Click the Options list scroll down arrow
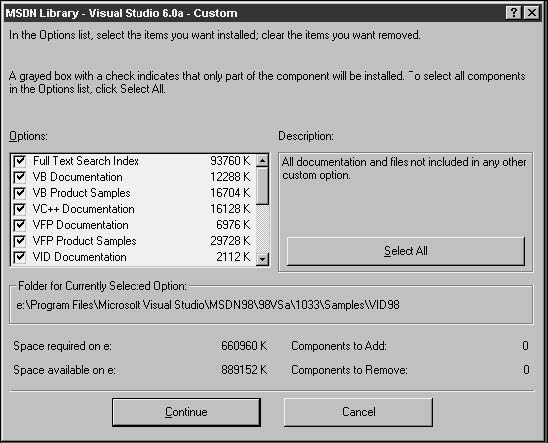Screen dimensions: 548x443 point(262,259)
